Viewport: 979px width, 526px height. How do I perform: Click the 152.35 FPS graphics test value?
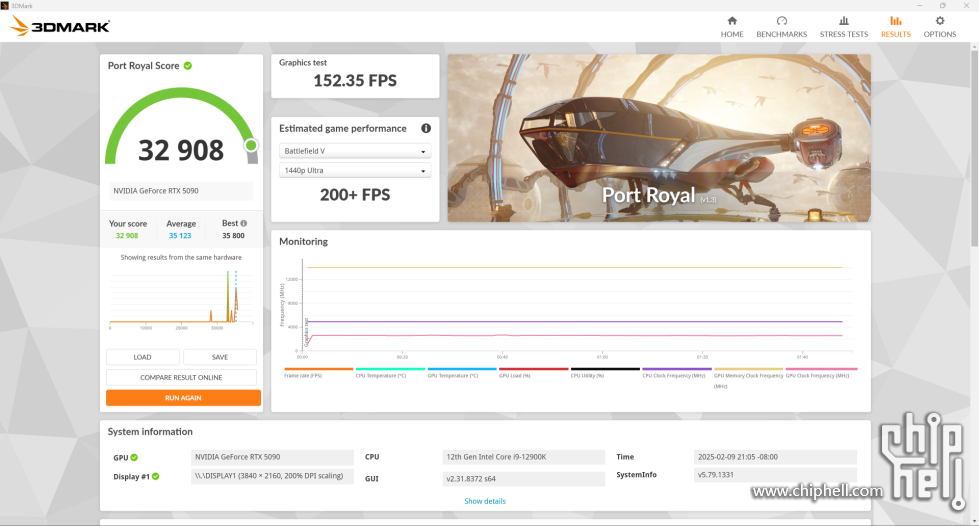pyautogui.click(x=355, y=81)
